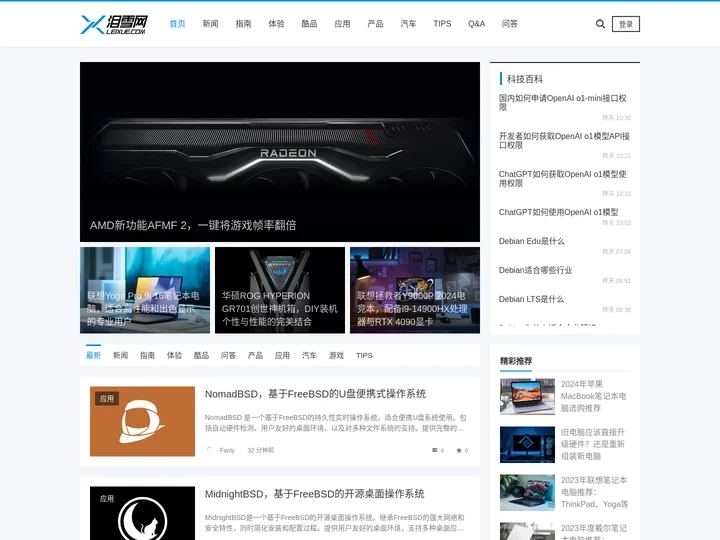The height and width of the screenshot is (540, 720).
Task: Open TIPS in the top navigation
Action: pos(442,24)
